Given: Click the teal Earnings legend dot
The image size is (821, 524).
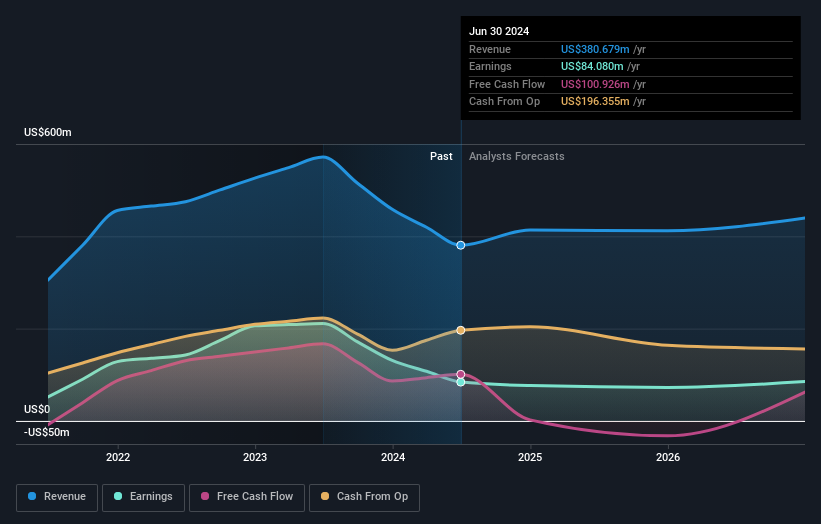Looking at the screenshot, I should click(x=118, y=496).
